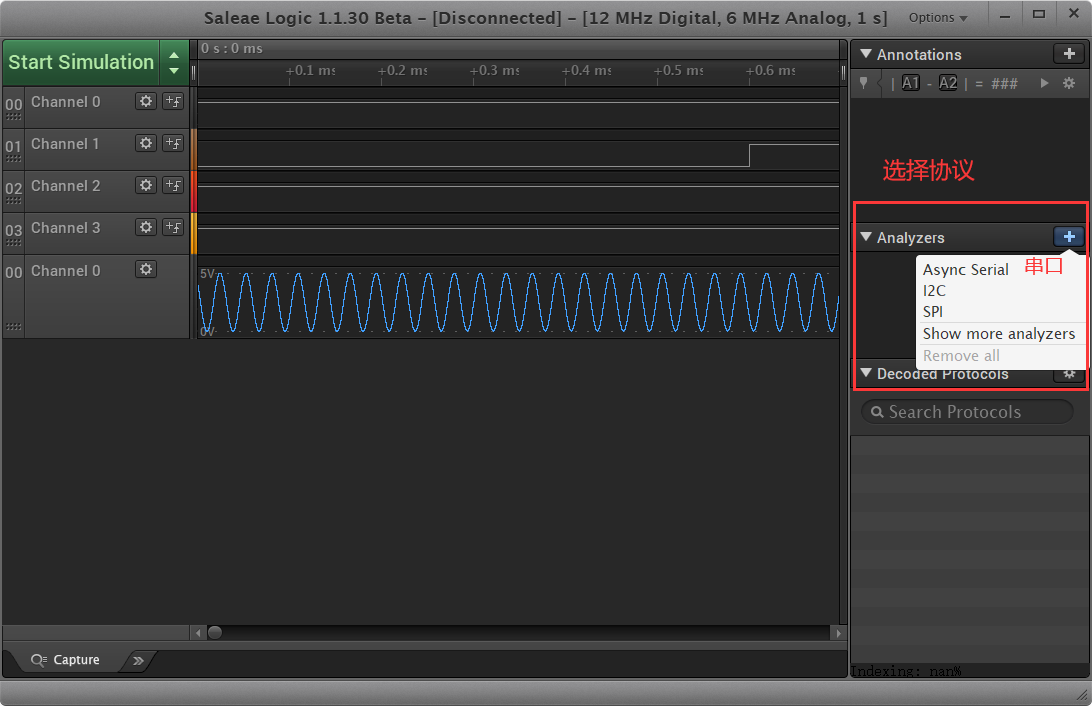Screen dimensions: 1092x706
Task: Open Decoded Protocols gear settings
Action: click(x=1068, y=373)
